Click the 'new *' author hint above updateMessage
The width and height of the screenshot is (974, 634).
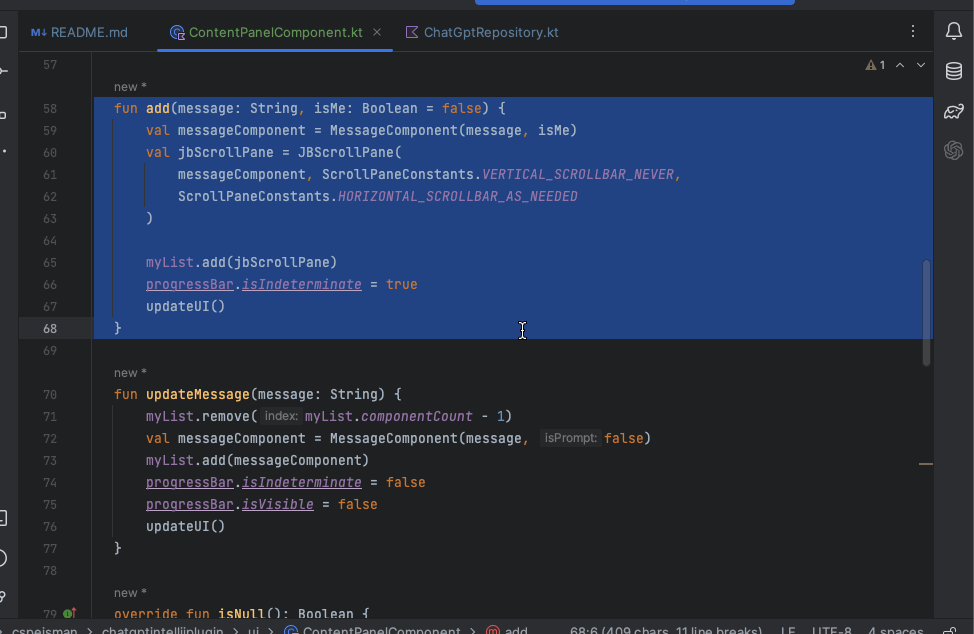point(130,373)
